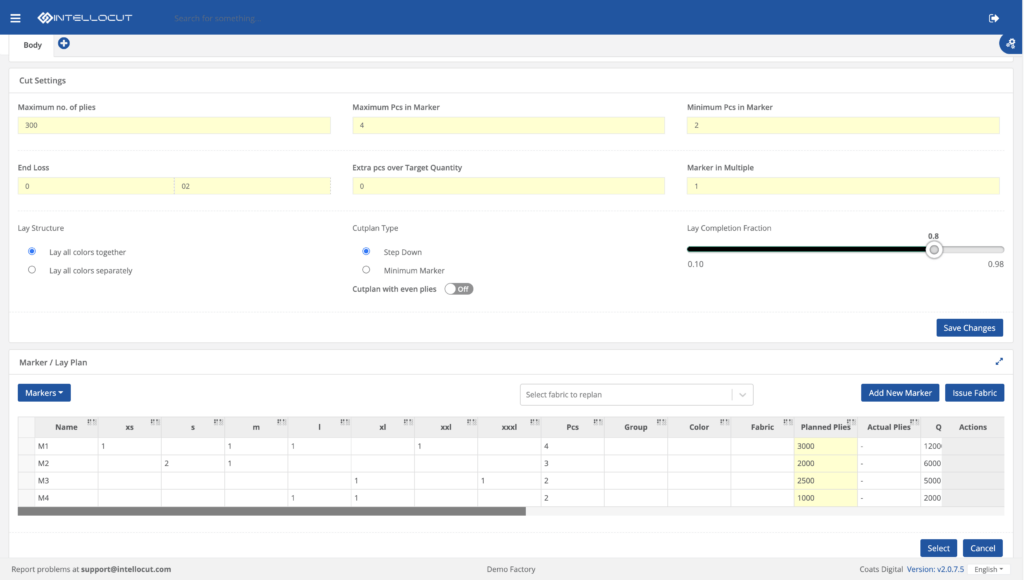Switch to the Body tab

point(32,44)
